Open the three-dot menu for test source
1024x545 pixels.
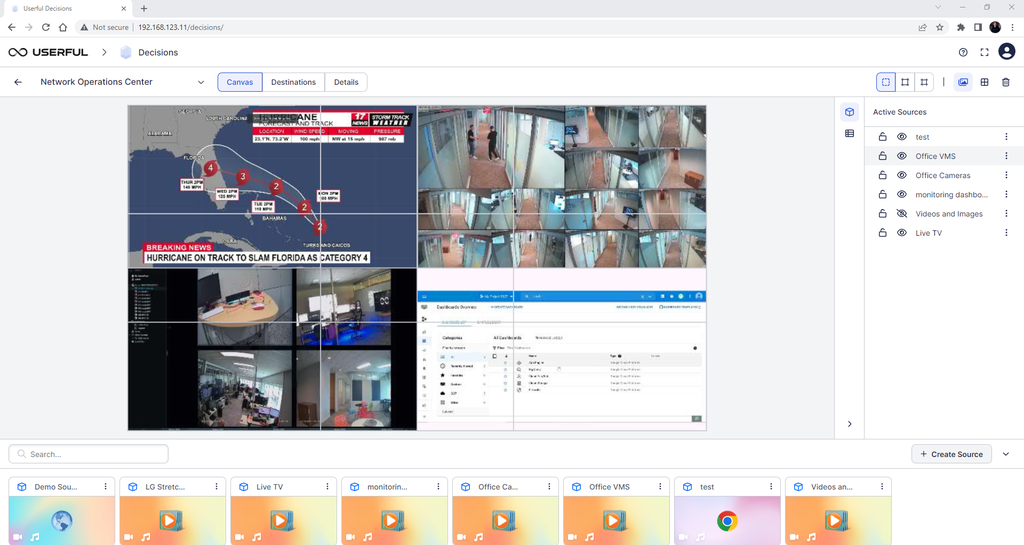pyautogui.click(x=1006, y=137)
